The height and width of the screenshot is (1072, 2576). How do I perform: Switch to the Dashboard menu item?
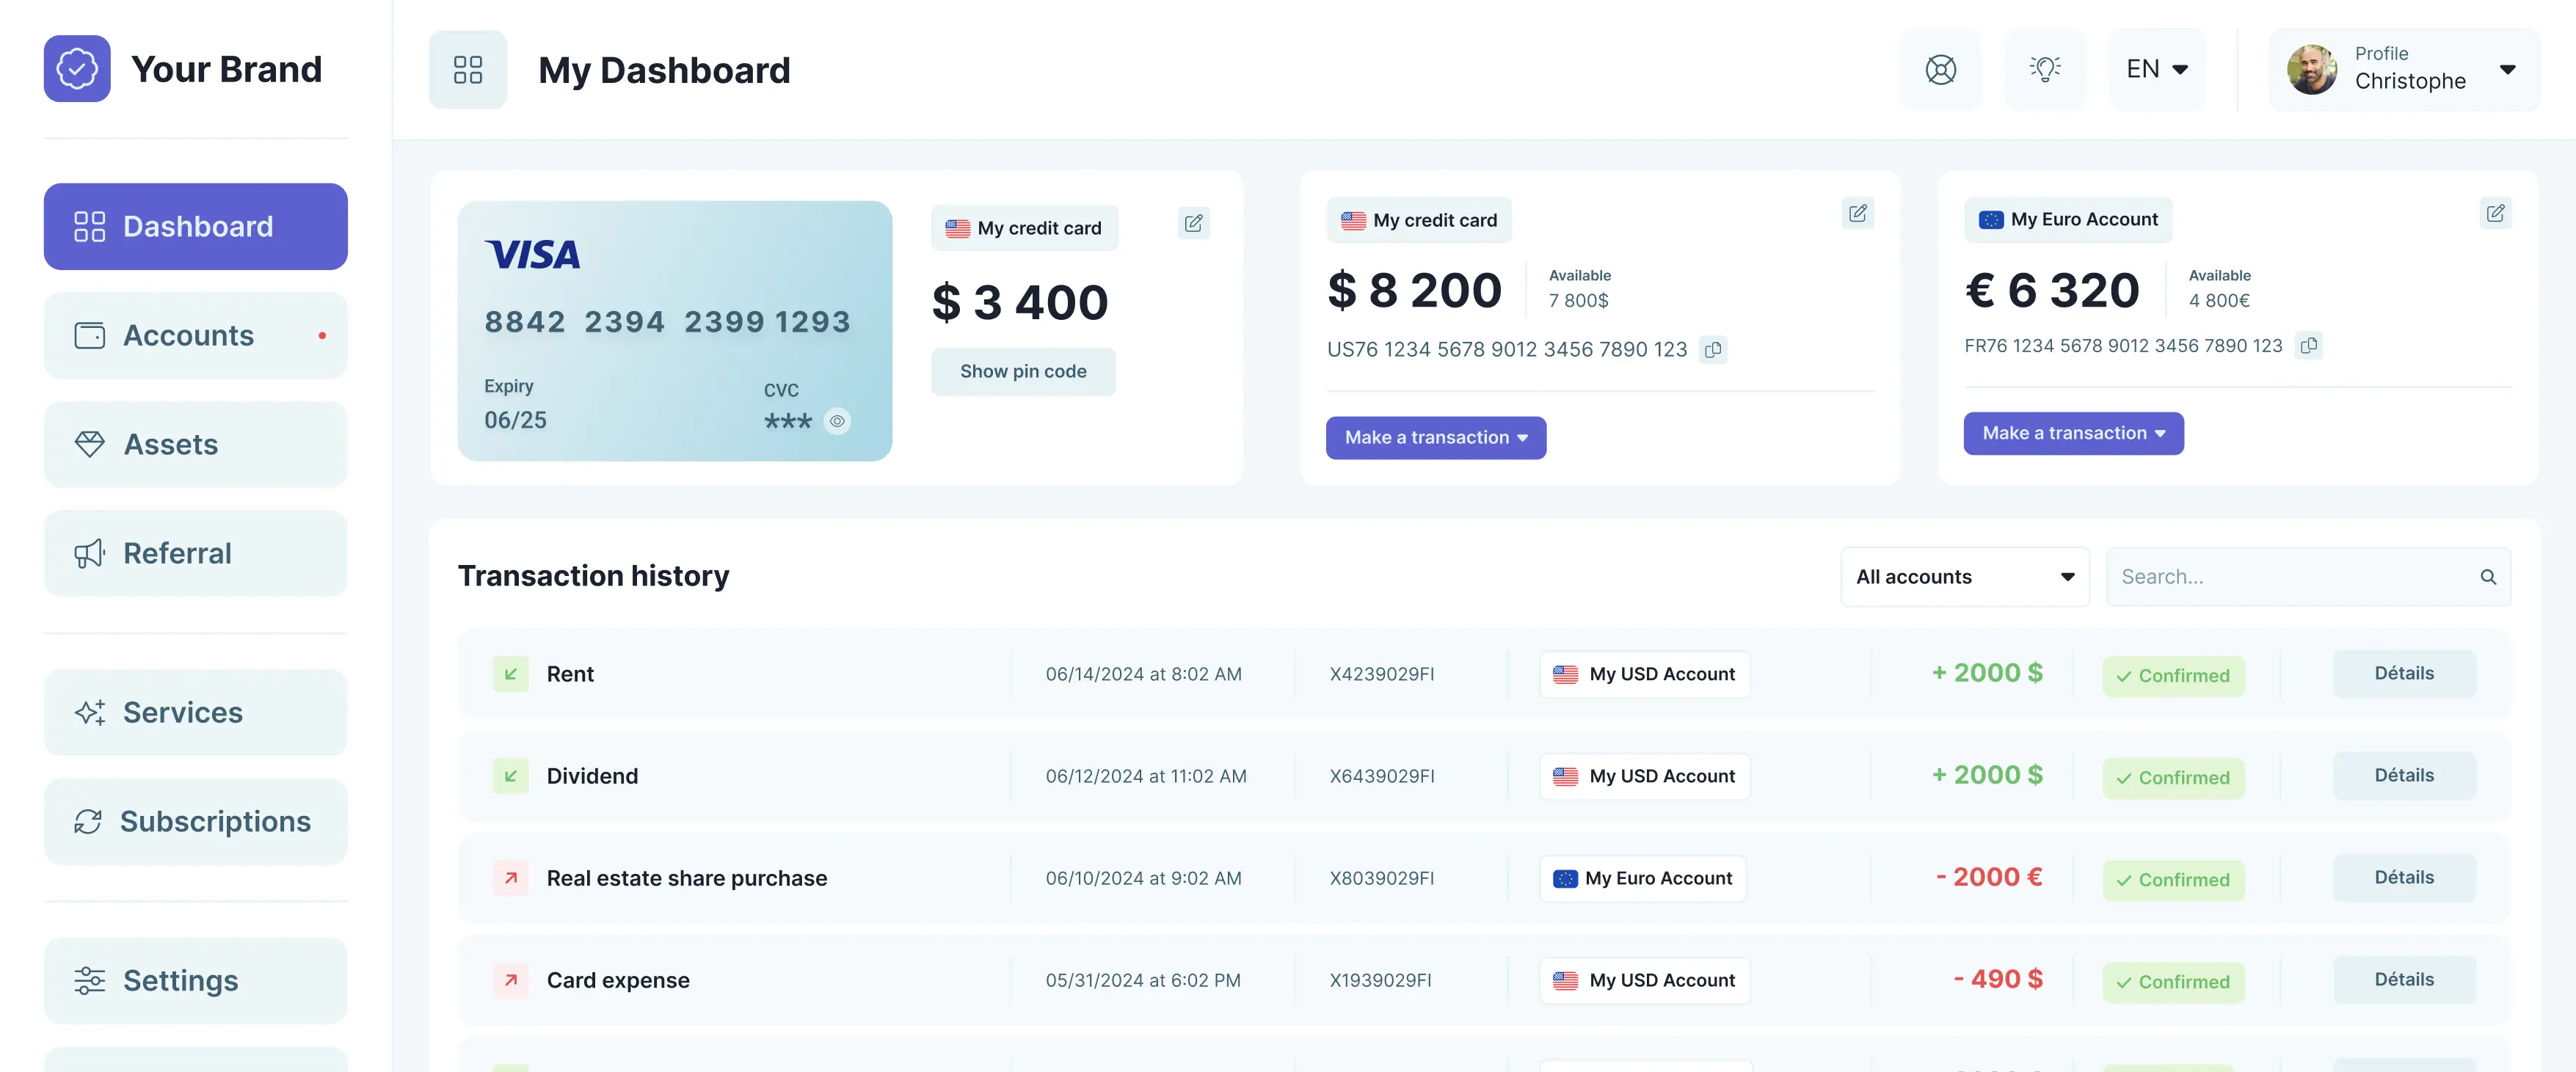tap(197, 226)
